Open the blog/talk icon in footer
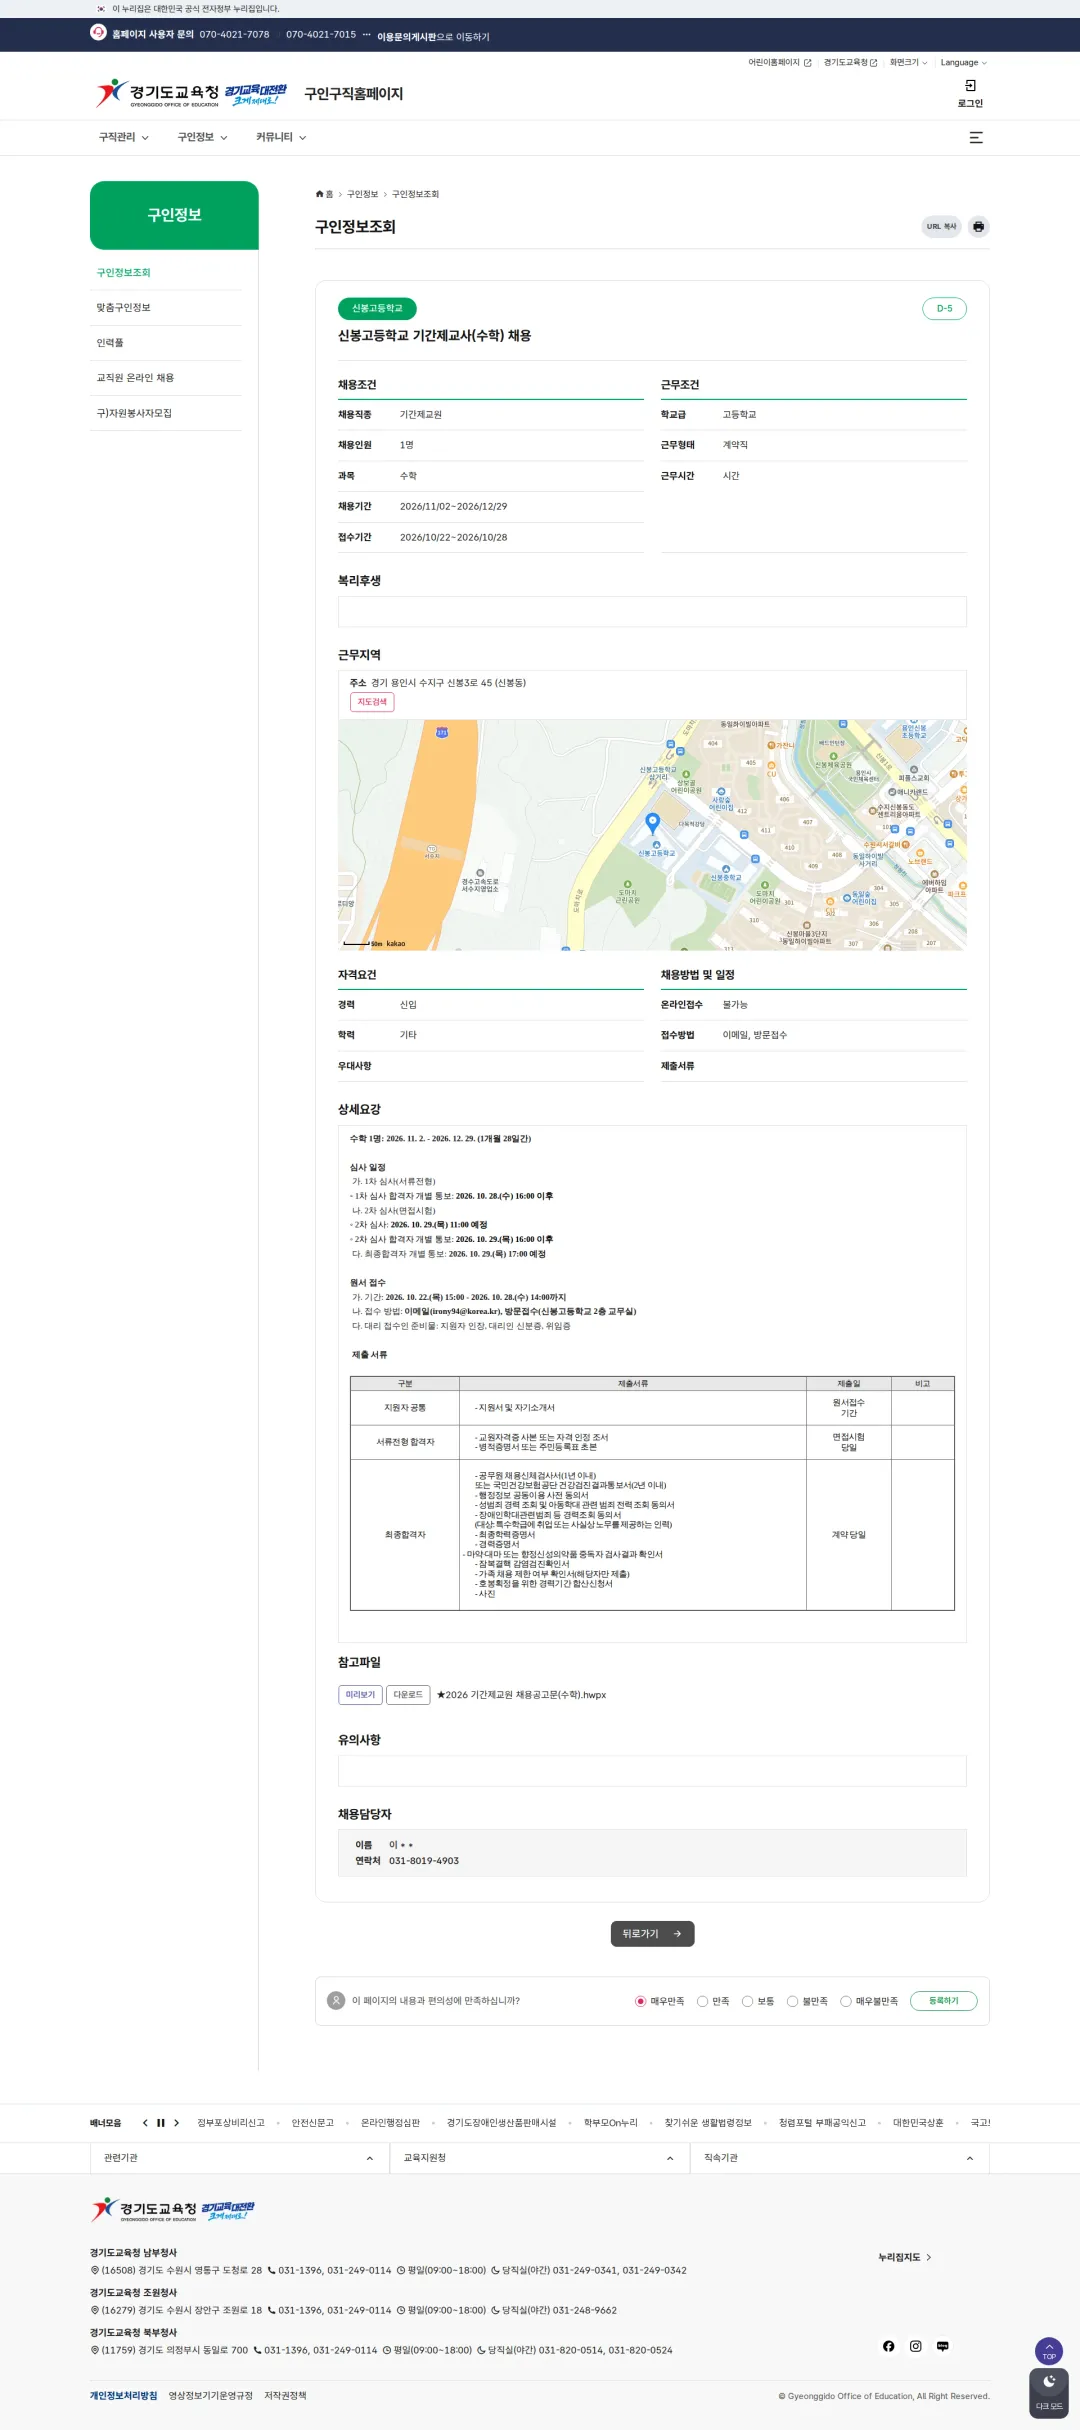The image size is (1080, 2430). click(942, 2346)
